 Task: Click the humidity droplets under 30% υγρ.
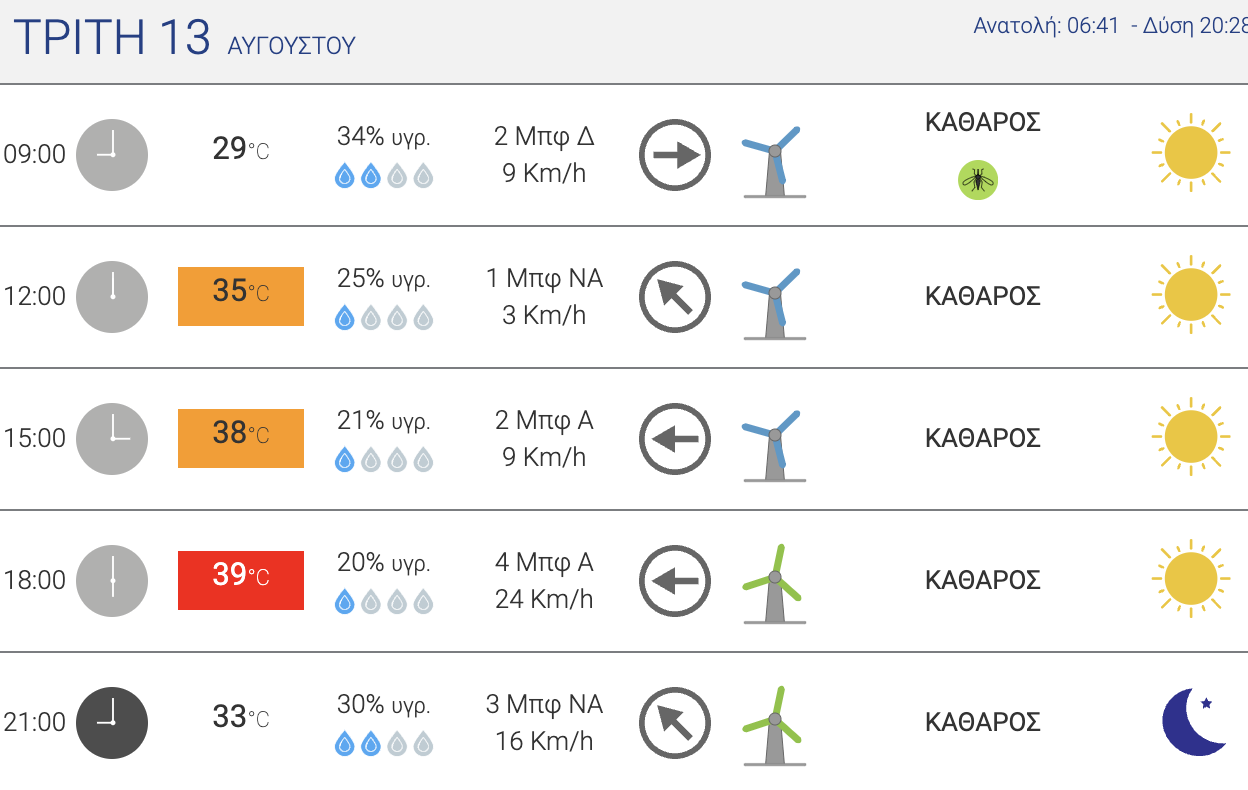click(384, 745)
